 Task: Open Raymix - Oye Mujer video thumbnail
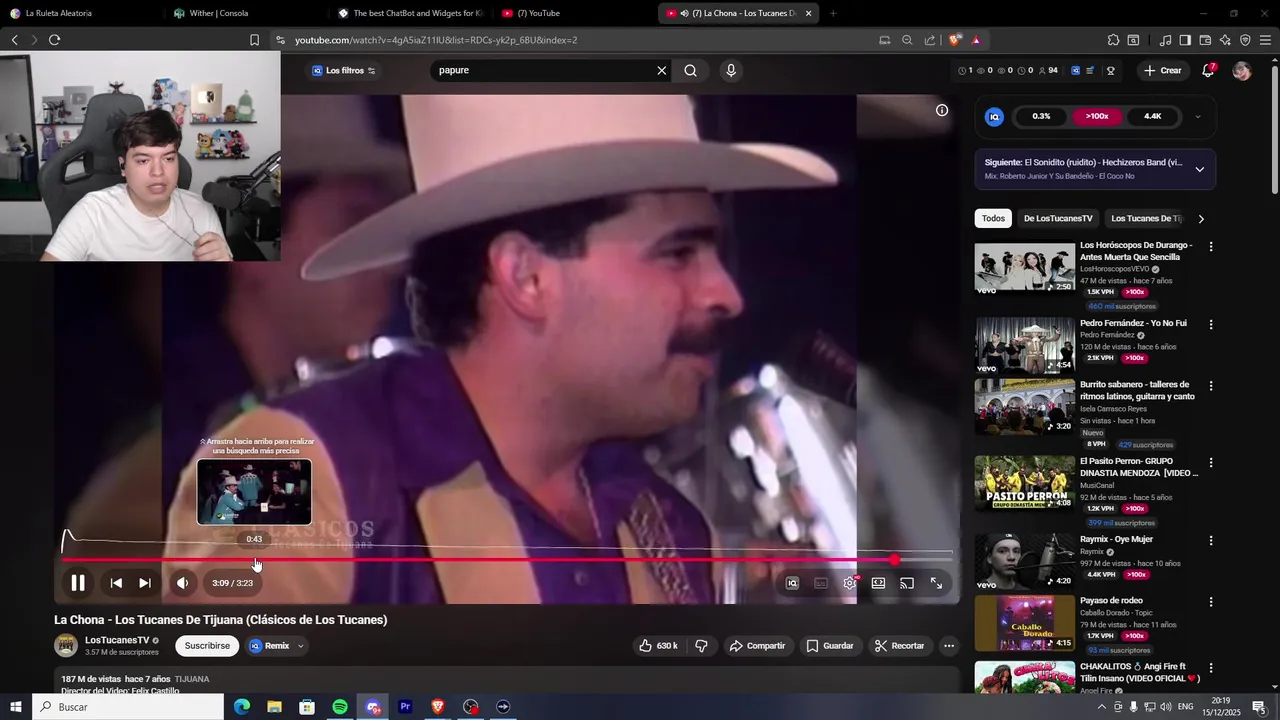click(1025, 562)
